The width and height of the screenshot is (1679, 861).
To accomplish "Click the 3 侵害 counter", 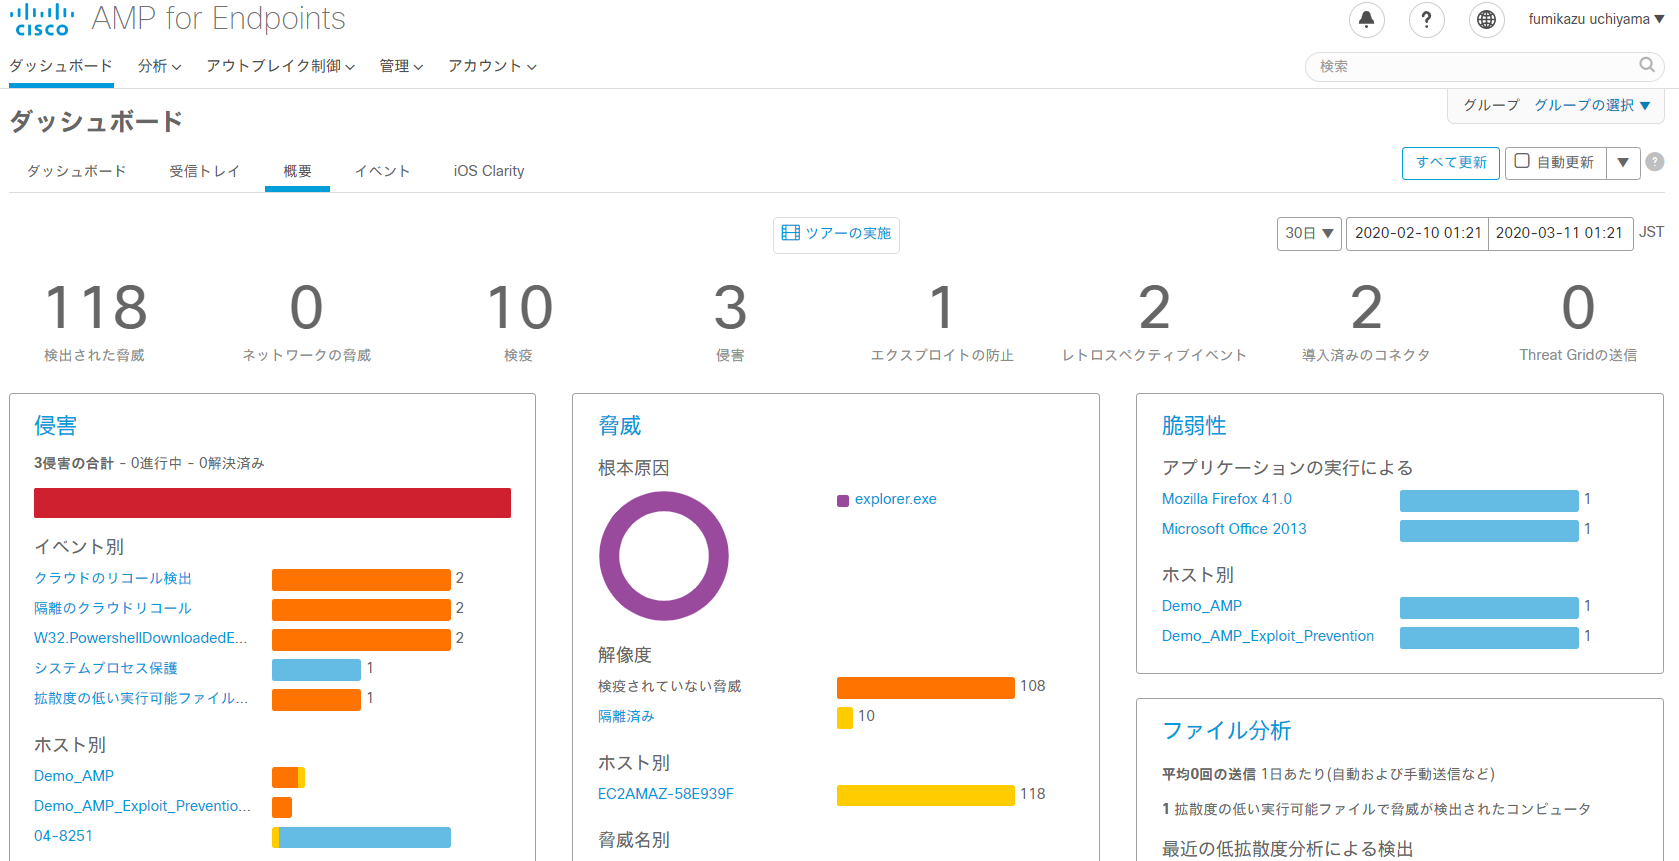I will 730,320.
